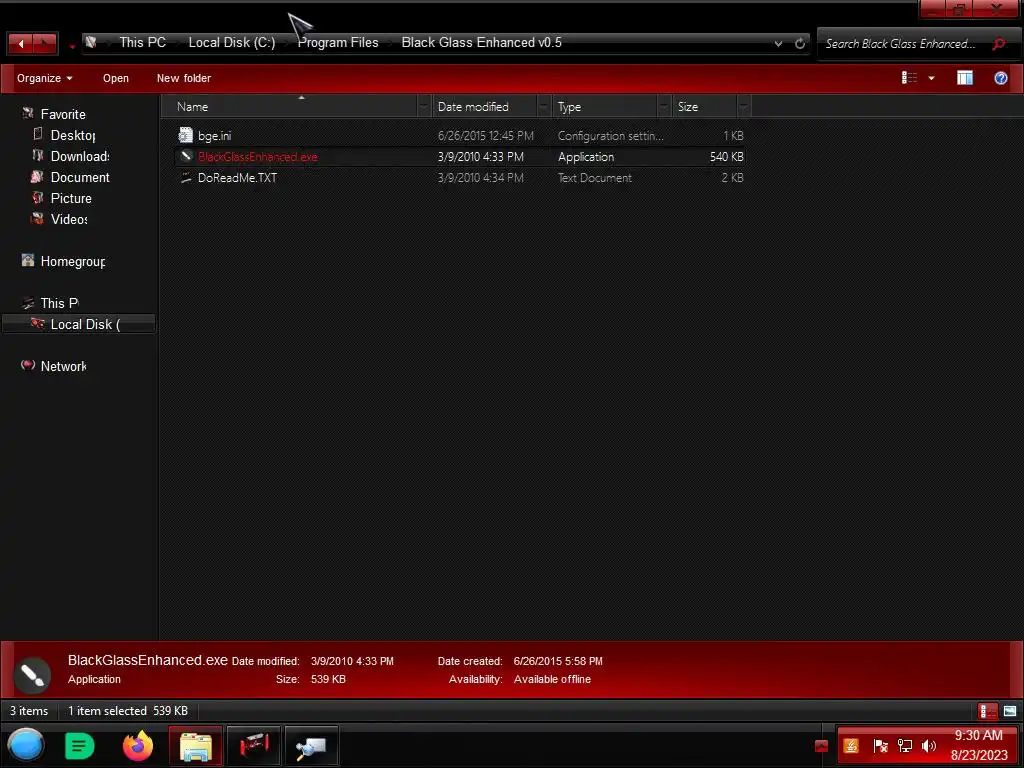
Task: Open filter dropdown of Size column
Action: 743,106
